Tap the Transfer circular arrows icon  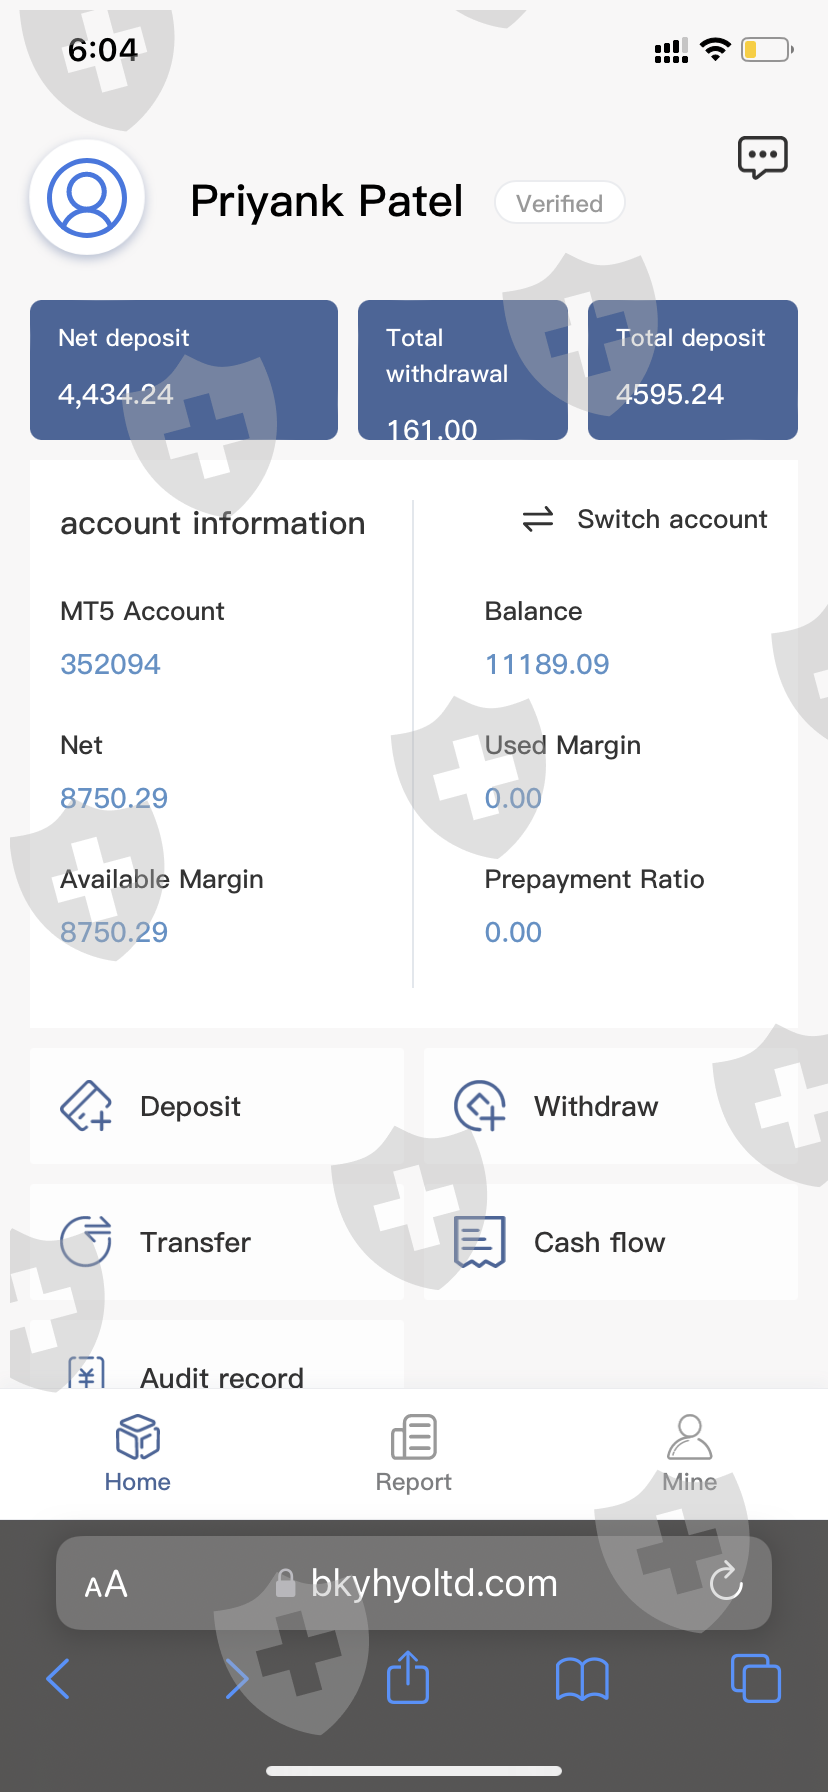coord(86,1242)
